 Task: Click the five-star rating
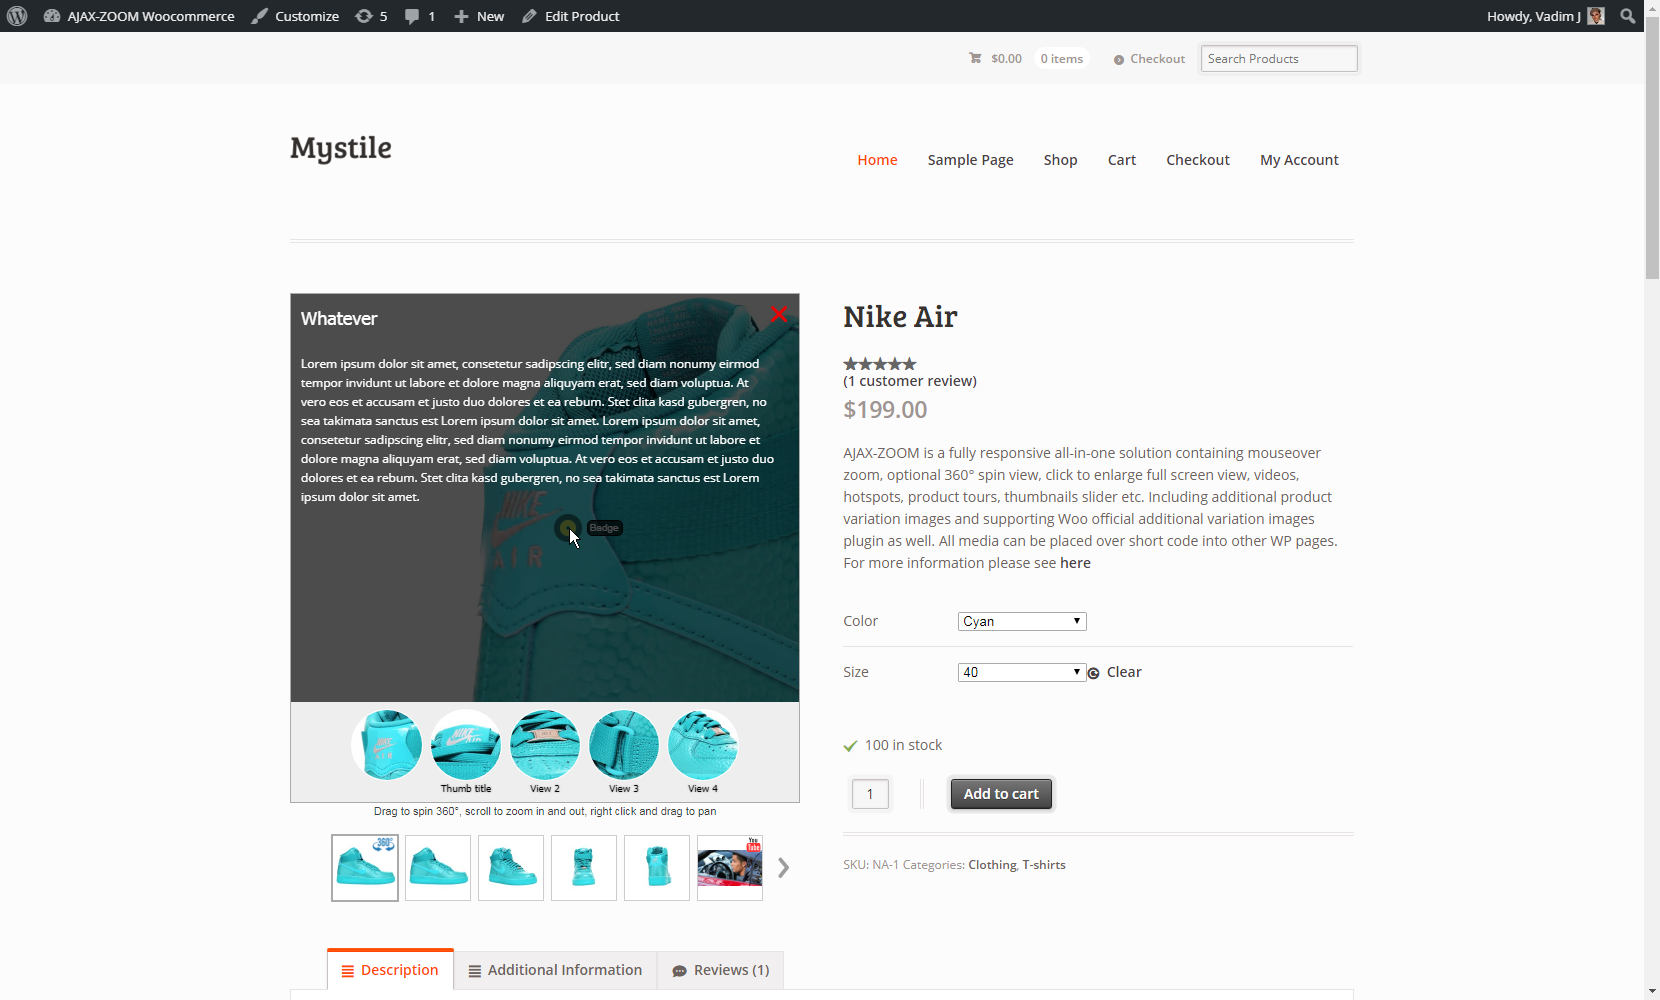[880, 364]
